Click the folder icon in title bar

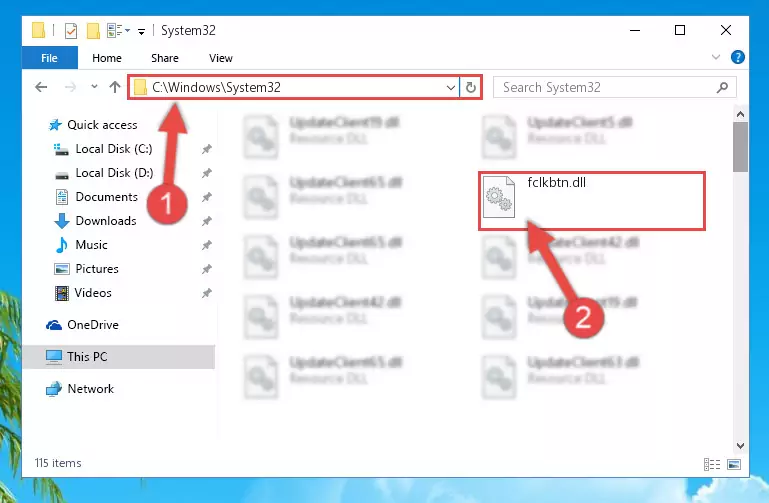tap(38, 30)
